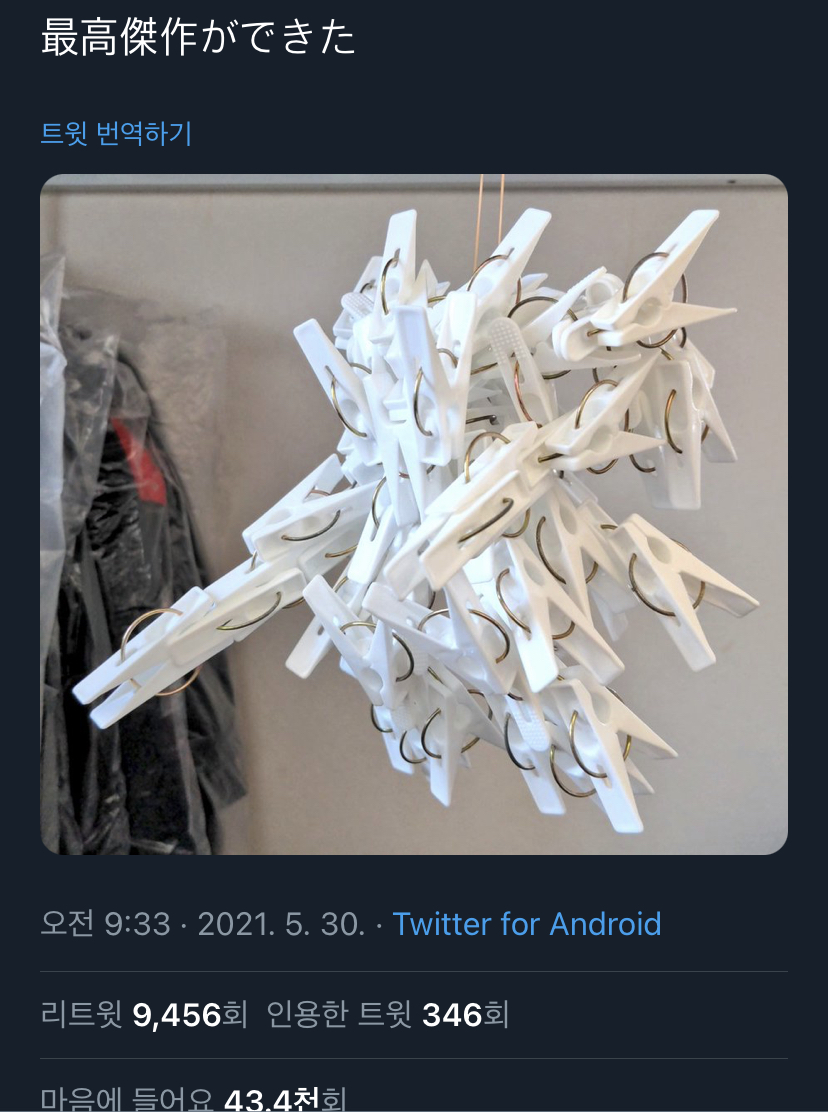Viewport: 828px width, 1112px height.
Task: Click the word 리트윗 label
Action: (82, 1015)
